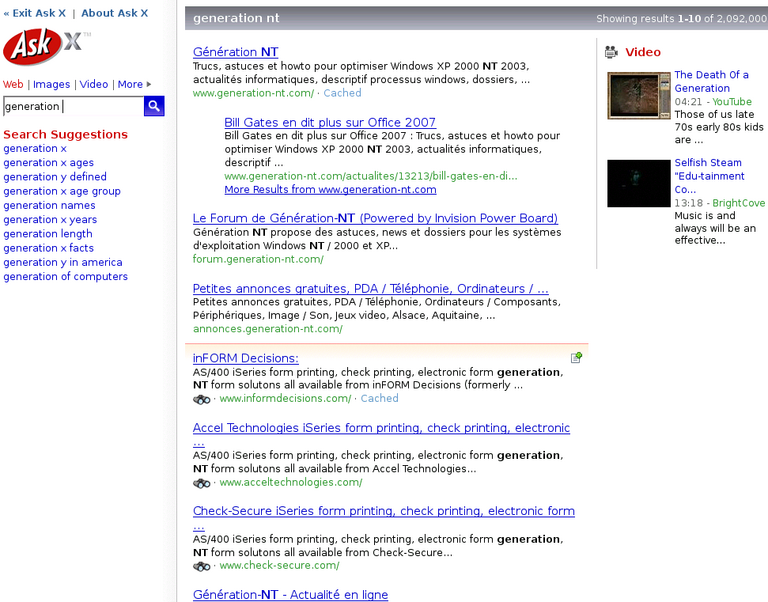Click the Exit Ask X link
The height and width of the screenshot is (602, 768).
pos(35,13)
